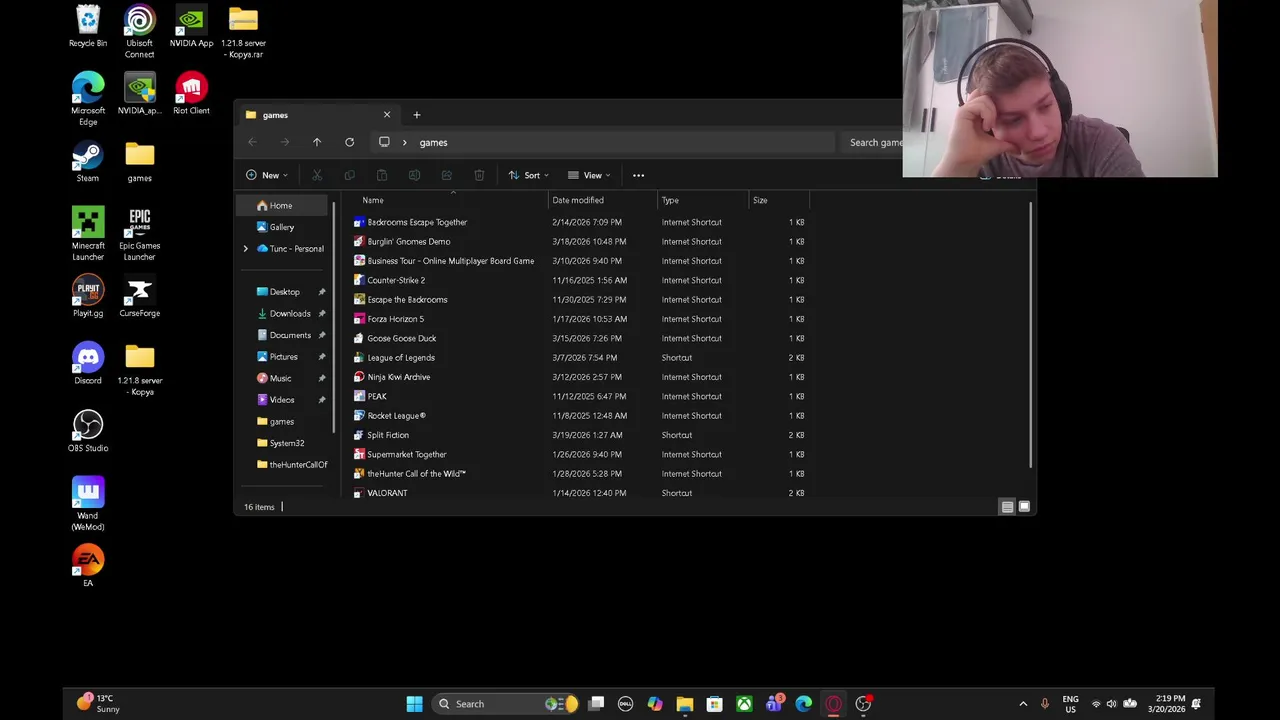Select the Goose Goose Duck shortcut
Screen dimensions: 1280x720
(401, 338)
